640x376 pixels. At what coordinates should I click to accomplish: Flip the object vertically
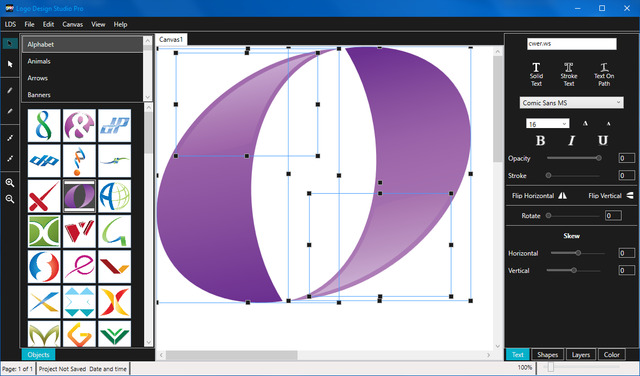tap(611, 196)
